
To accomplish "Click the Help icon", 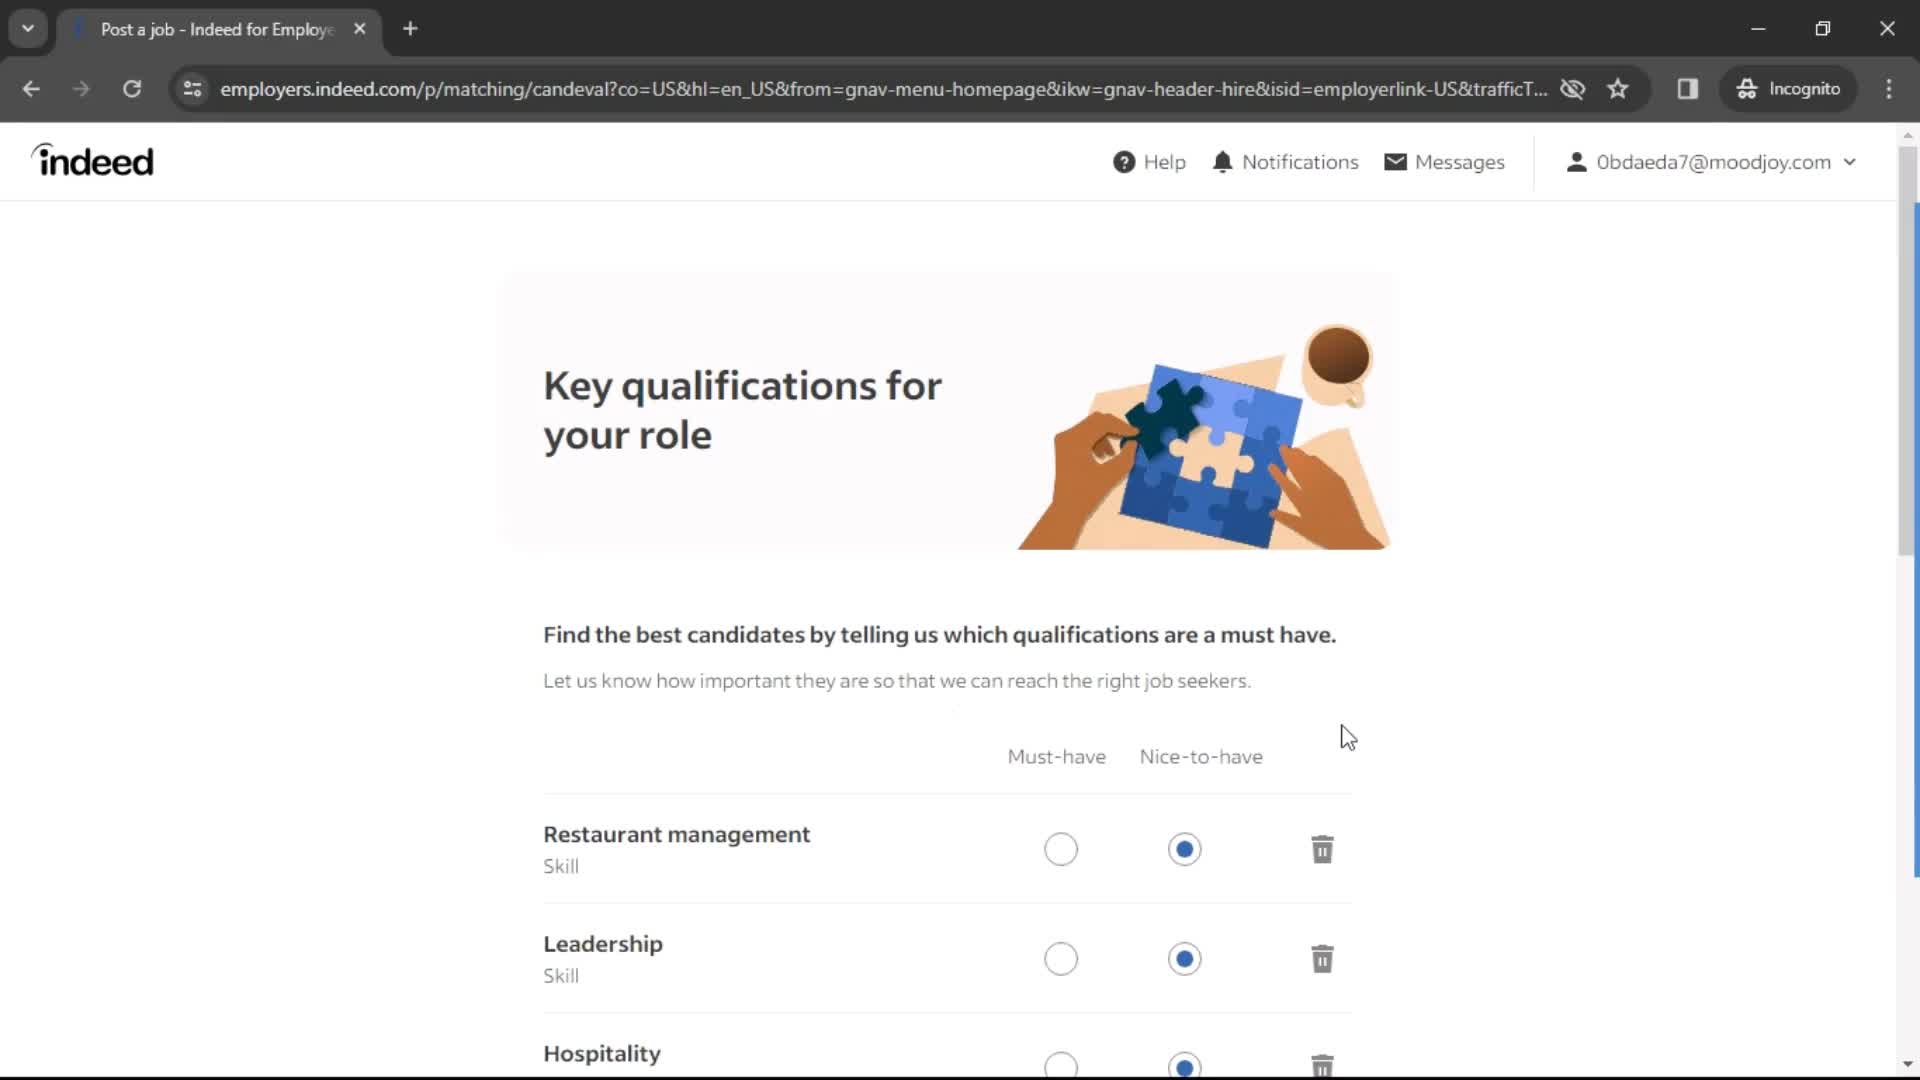I will coord(1124,161).
